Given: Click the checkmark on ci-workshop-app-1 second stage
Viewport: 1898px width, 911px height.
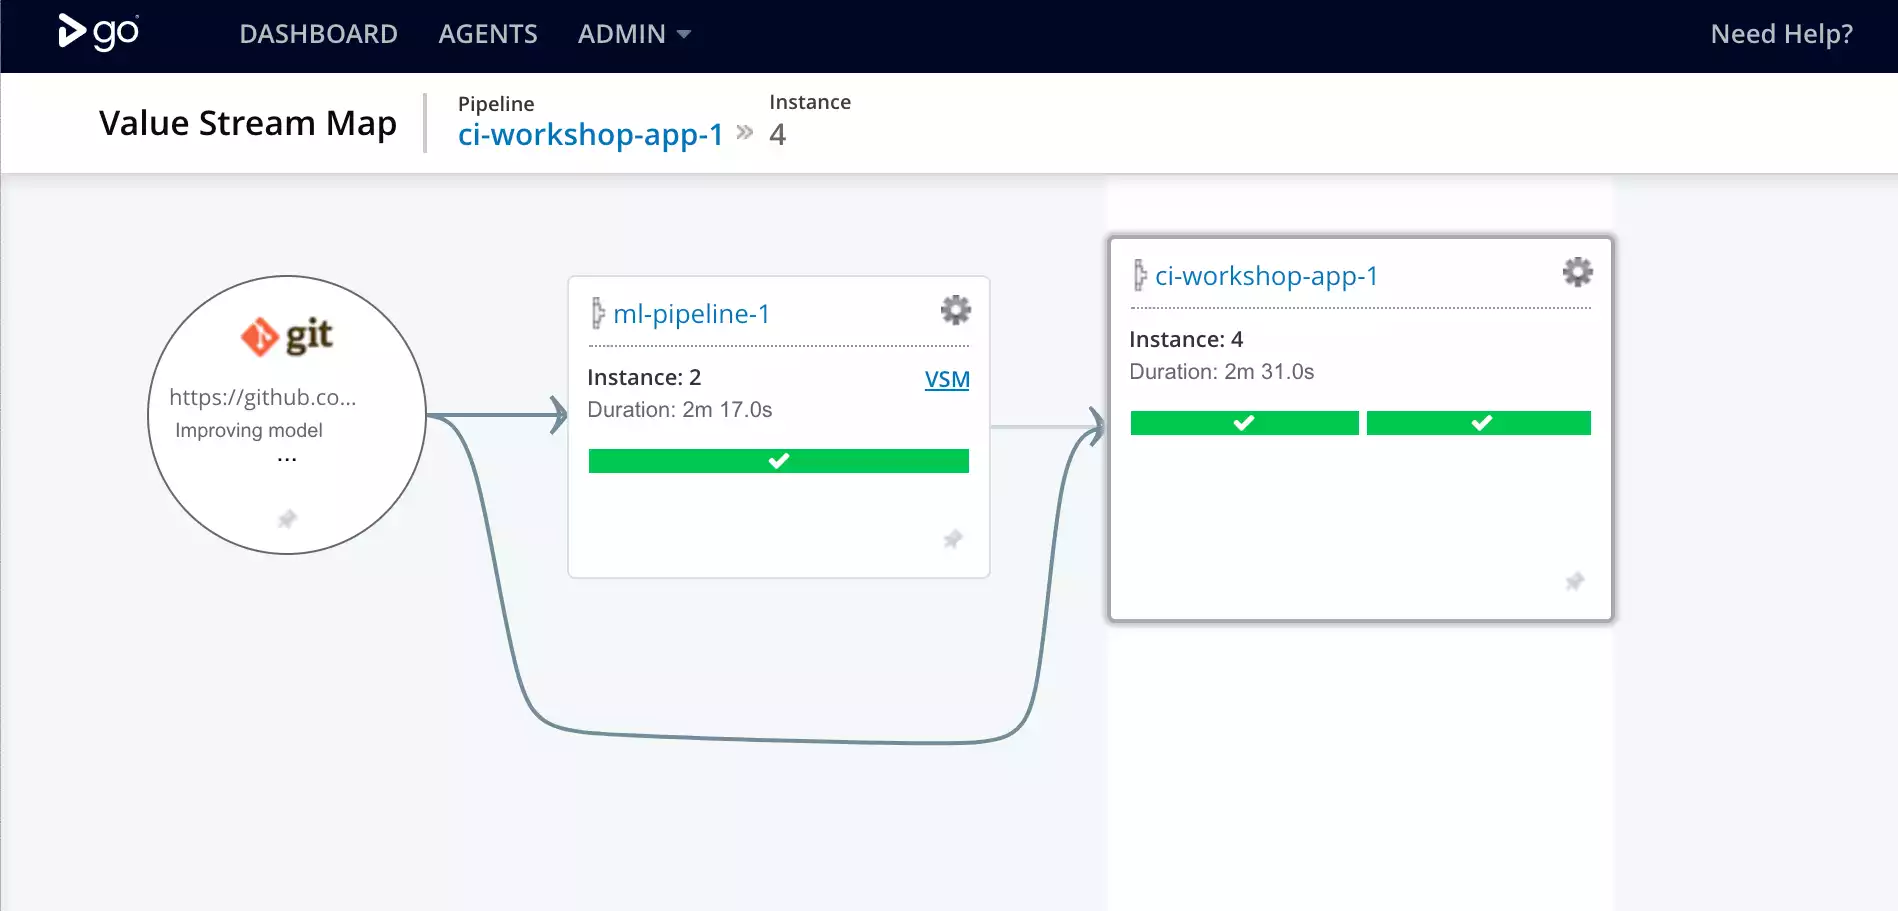Looking at the screenshot, I should (x=1480, y=422).
